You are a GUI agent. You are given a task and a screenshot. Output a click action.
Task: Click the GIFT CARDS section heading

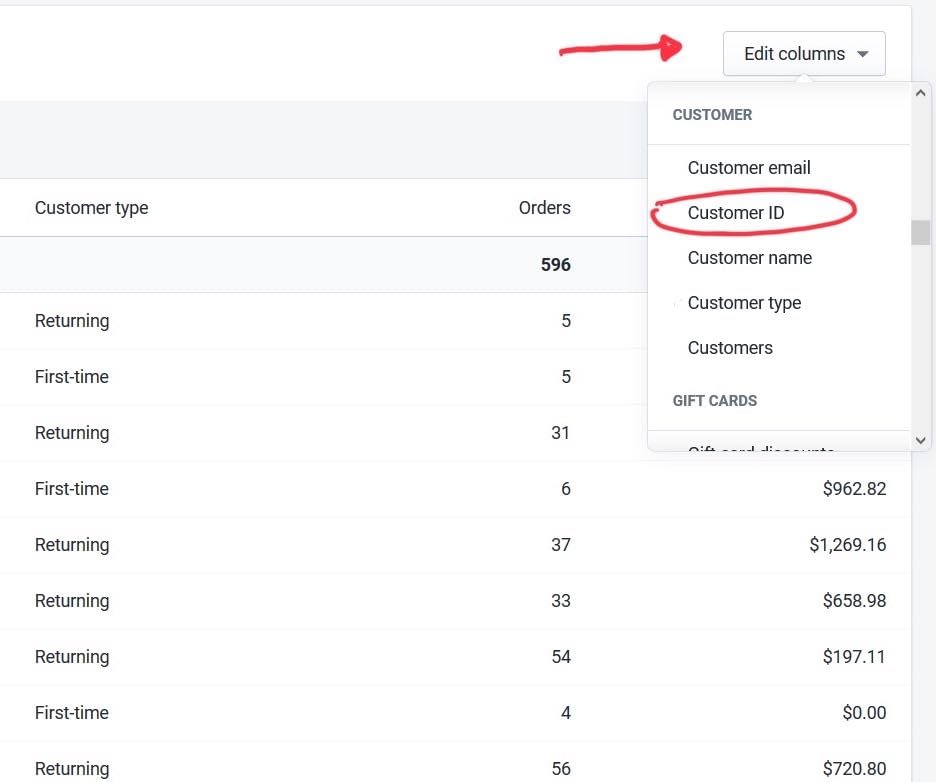715,400
